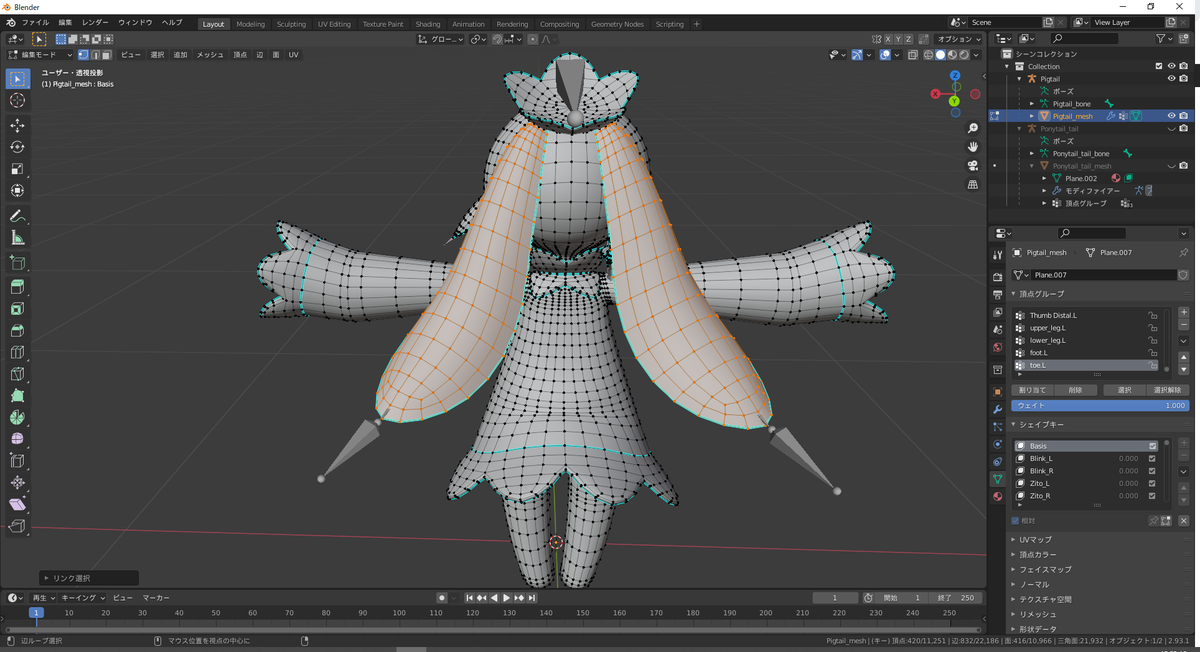Select the Extrude Region tool
The image size is (1200, 652).
(17, 287)
